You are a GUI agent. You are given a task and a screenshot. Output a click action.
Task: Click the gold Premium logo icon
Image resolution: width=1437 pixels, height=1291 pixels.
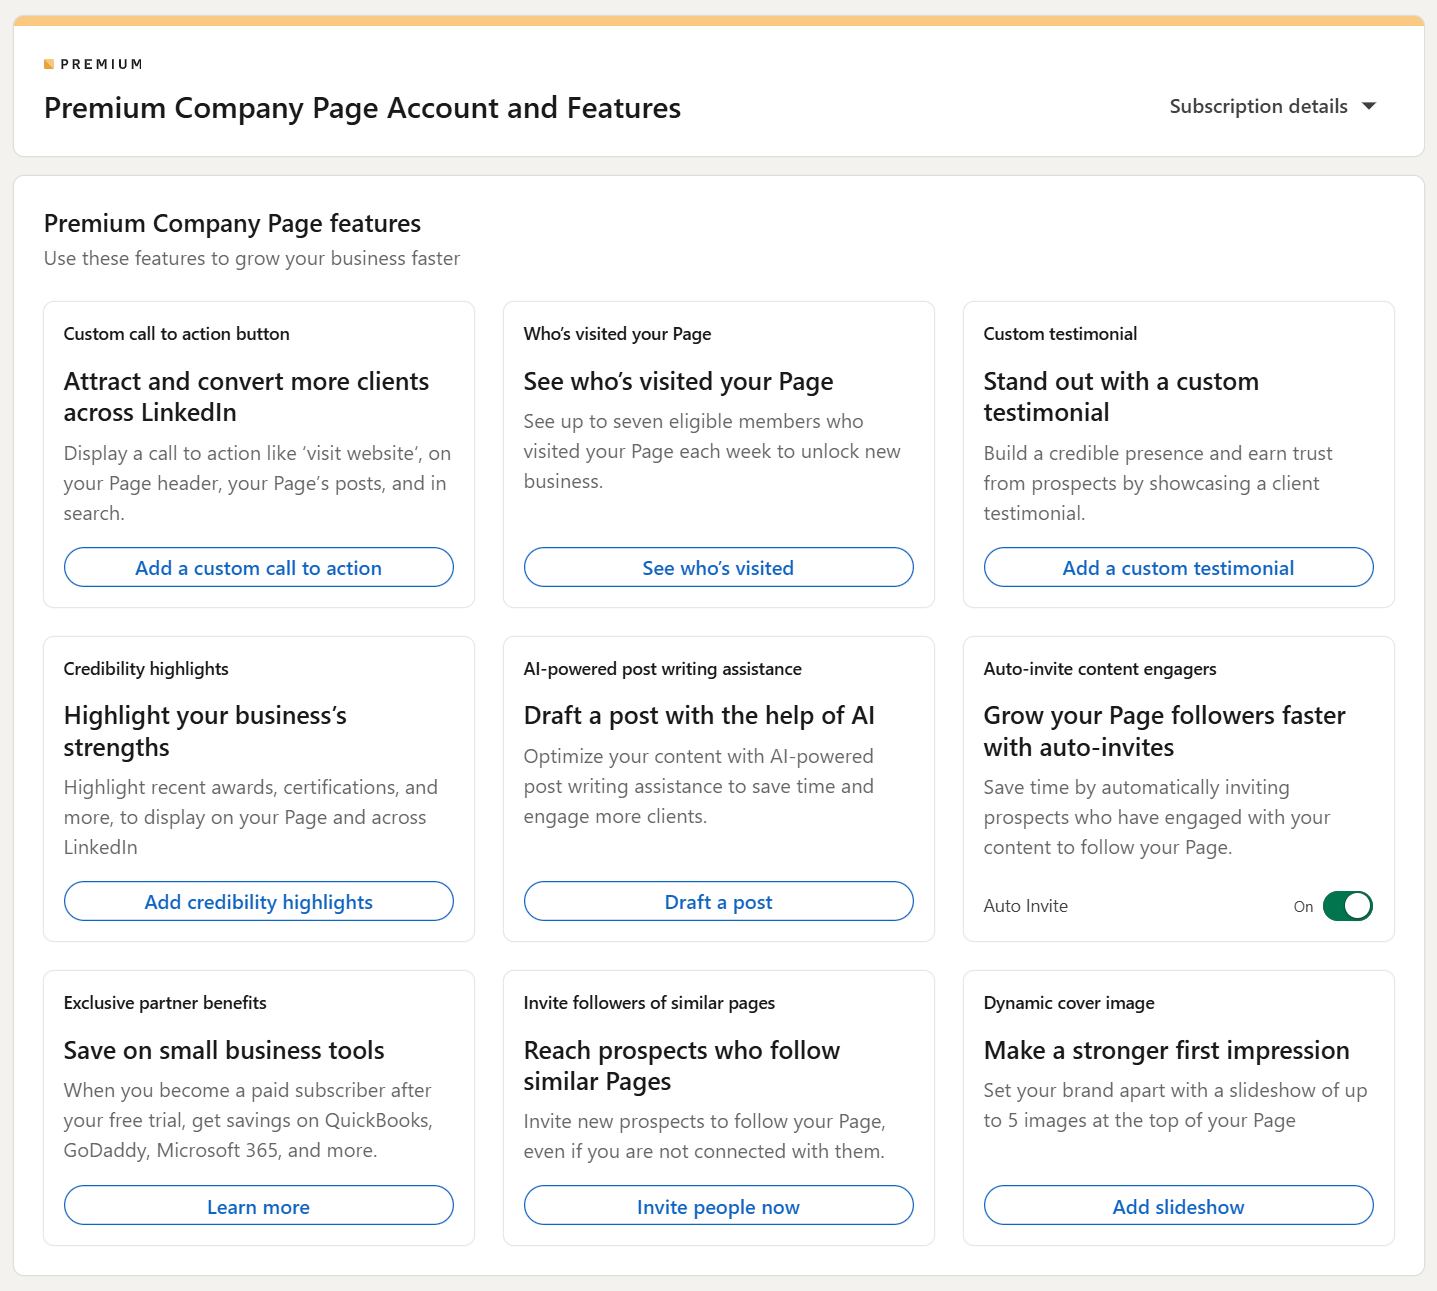pos(49,65)
